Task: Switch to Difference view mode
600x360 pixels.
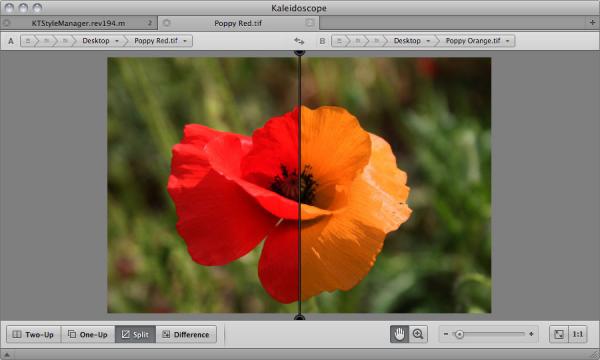Action: coord(186,334)
